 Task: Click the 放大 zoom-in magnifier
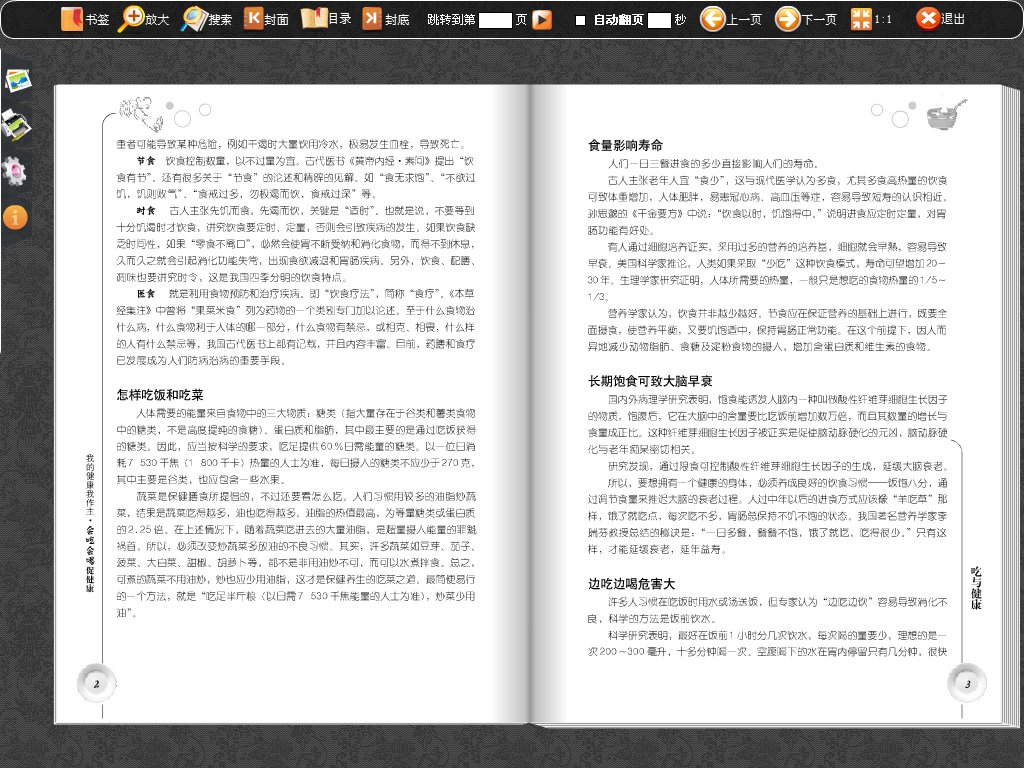143,19
